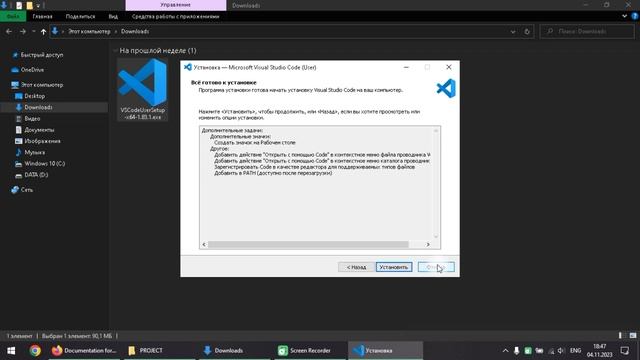Click the installer summary horizontal scrollbar thumb

(308, 244)
